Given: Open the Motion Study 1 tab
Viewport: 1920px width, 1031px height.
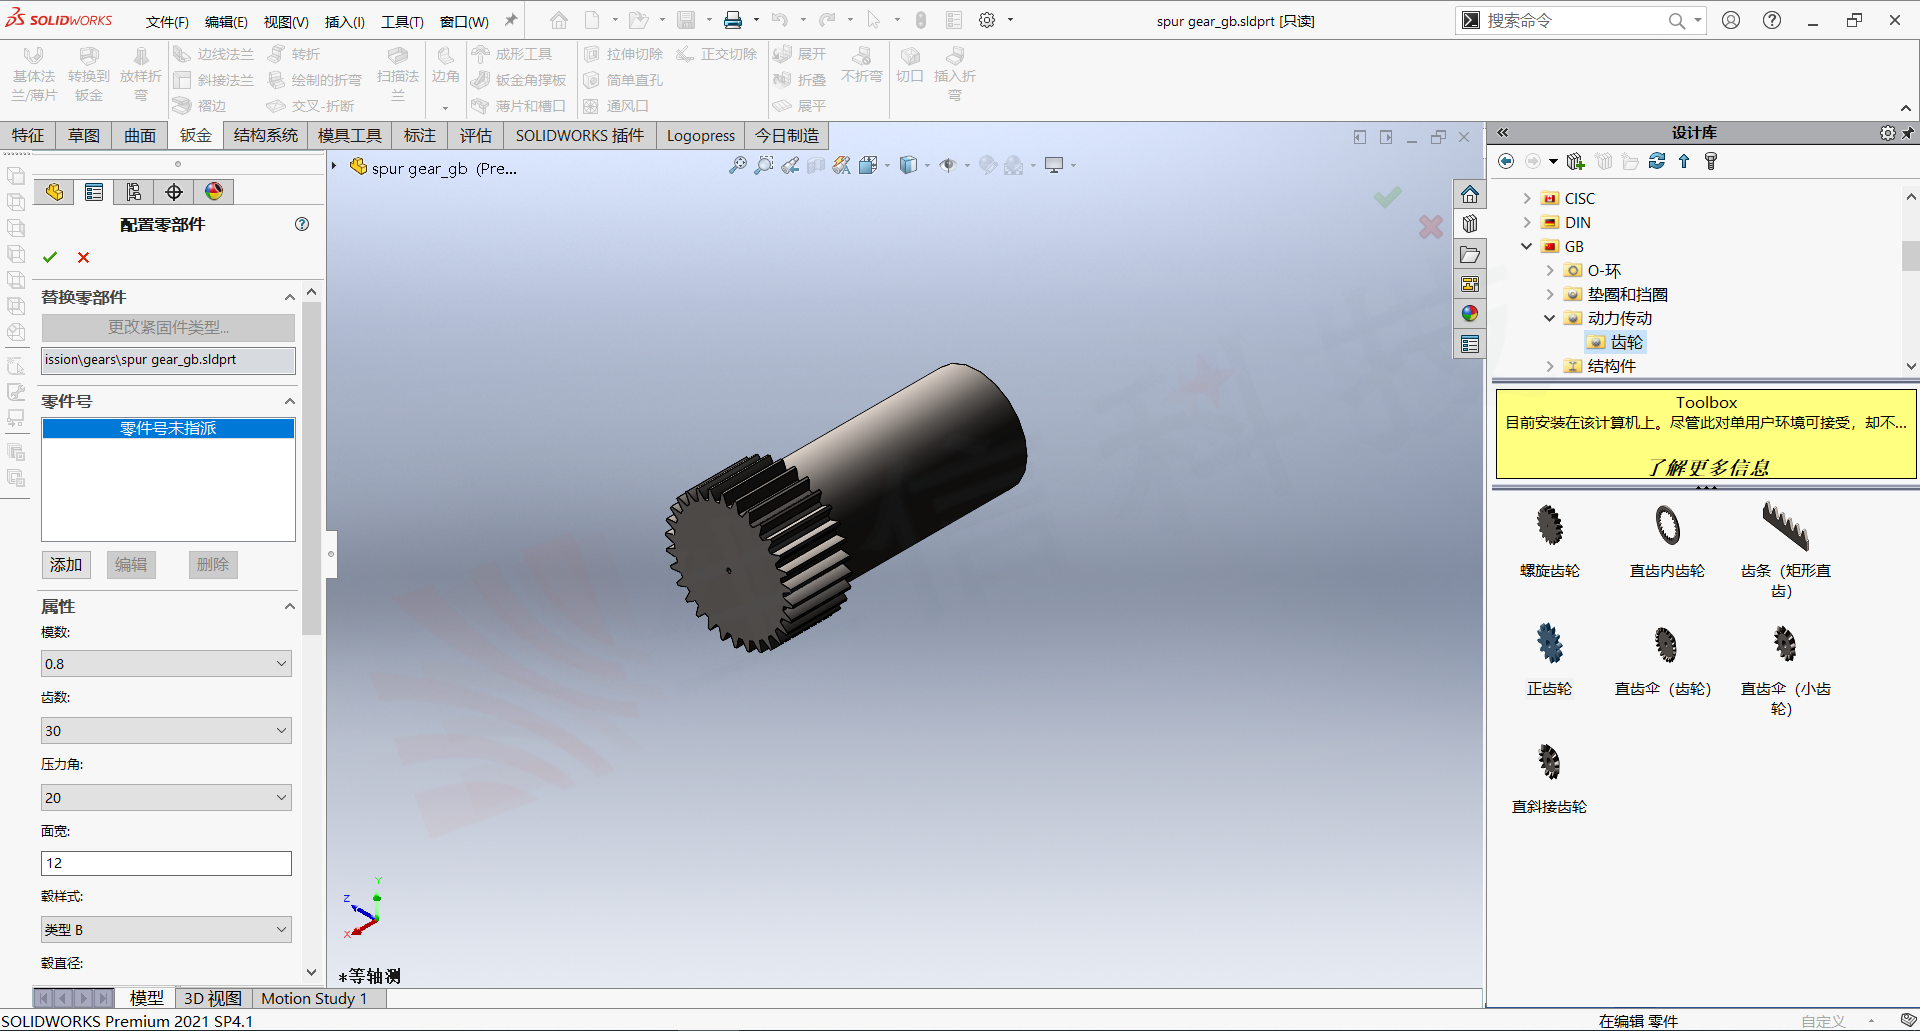Looking at the screenshot, I should point(314,998).
